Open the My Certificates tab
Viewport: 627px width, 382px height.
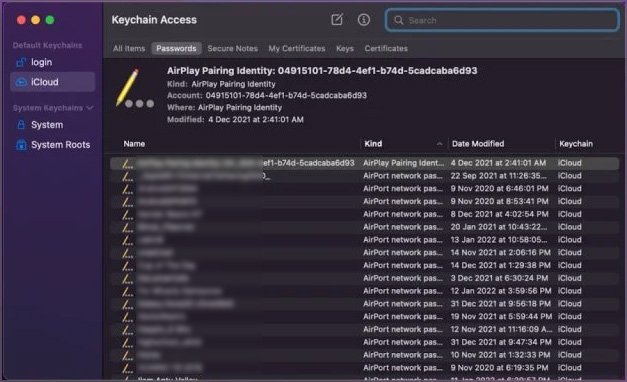click(297, 48)
